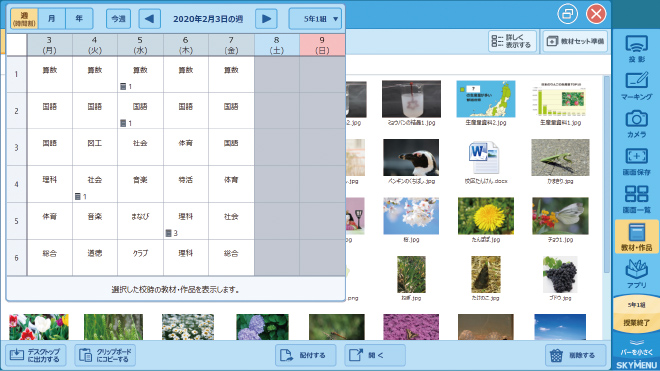Image resolution: width=660 pixels, height=371 pixels.
Task: Jump to 今週 this week
Action: (118, 19)
